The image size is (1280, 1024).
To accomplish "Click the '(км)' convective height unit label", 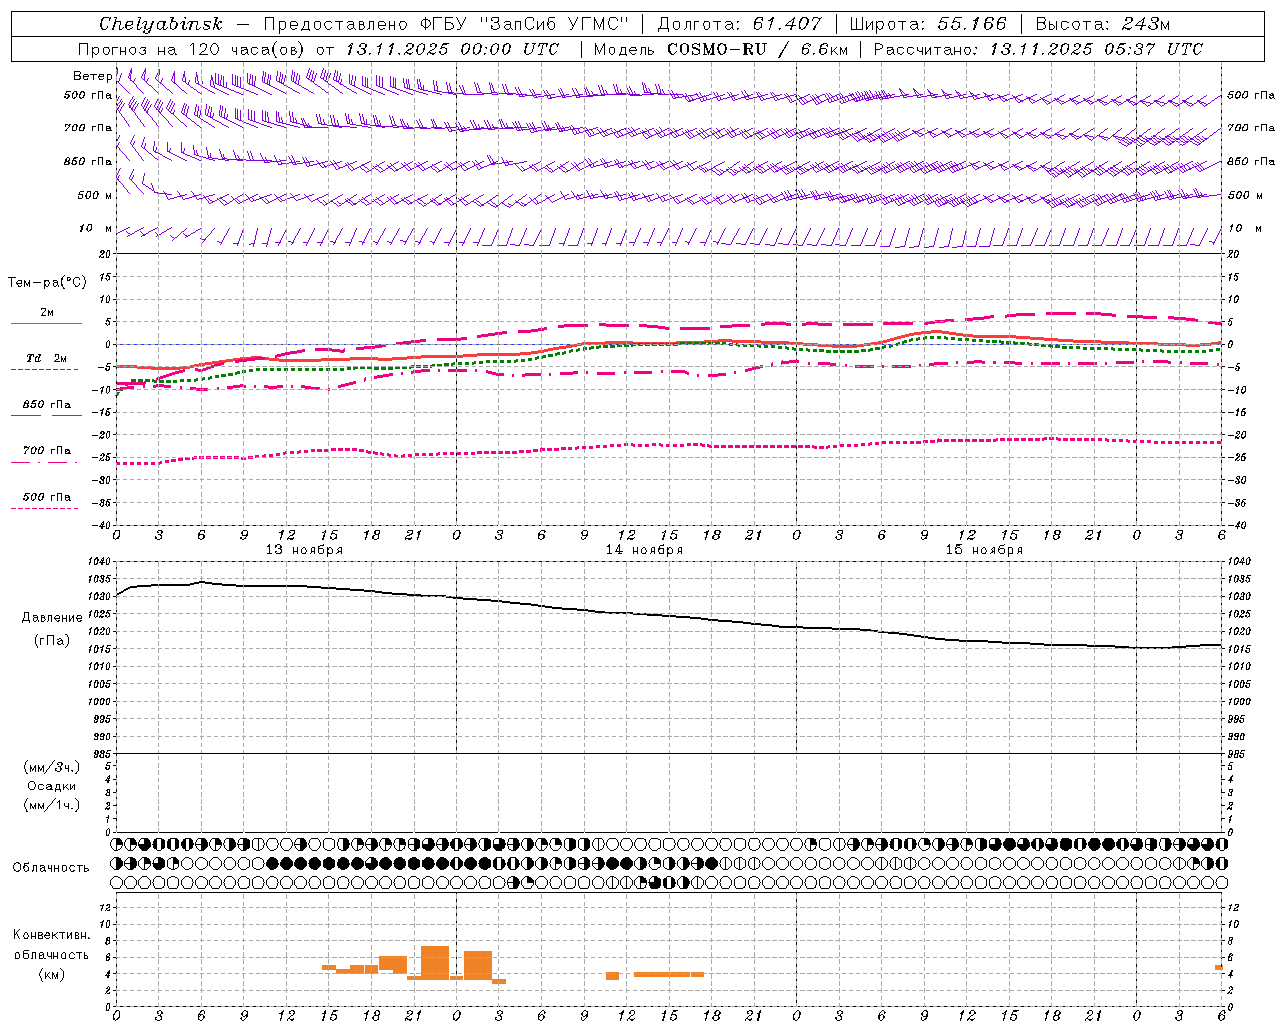I will pos(52,974).
